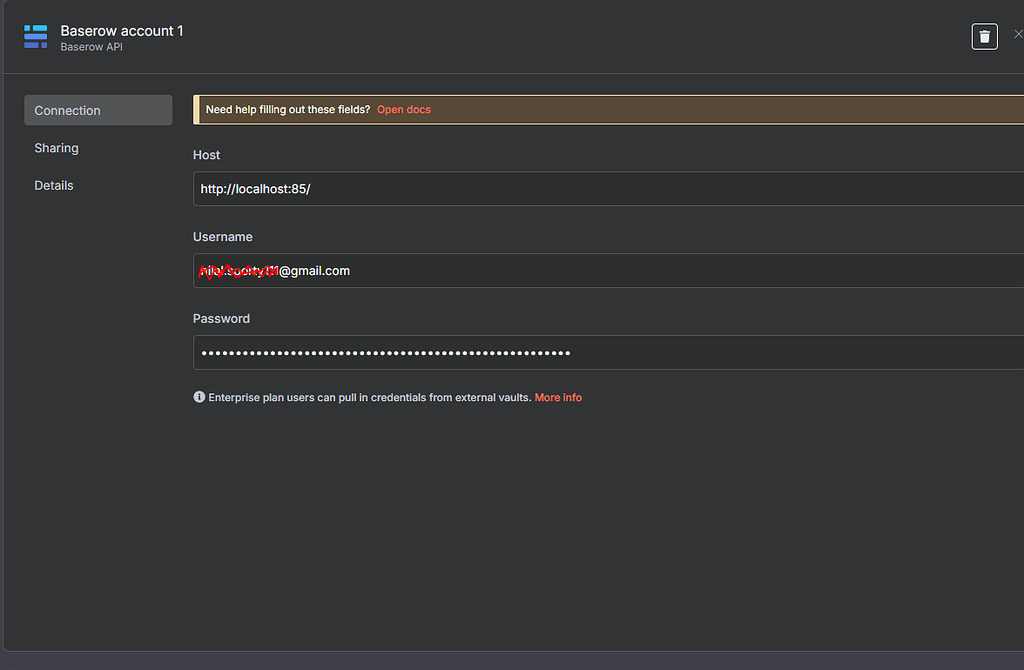This screenshot has height=670, width=1024.
Task: Click into the Username email field
Action: [600, 271]
